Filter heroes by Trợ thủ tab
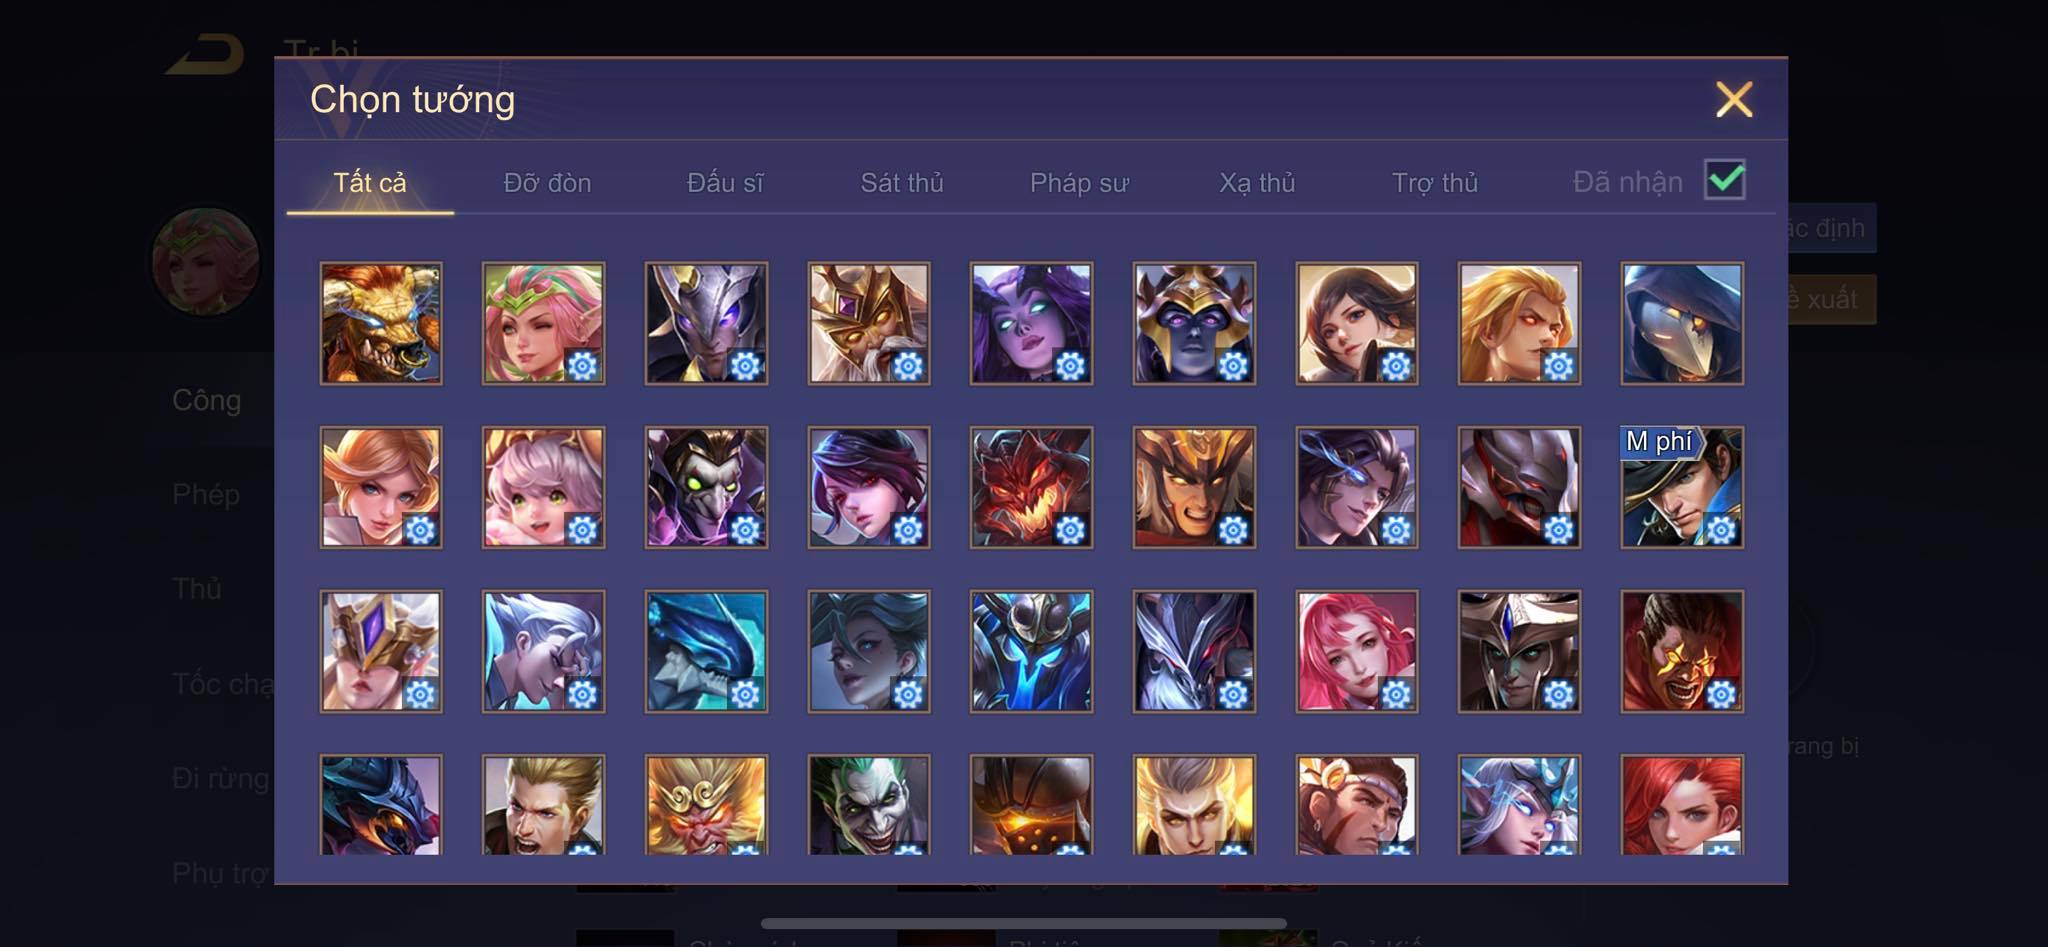The width and height of the screenshot is (2048, 947). (1435, 183)
